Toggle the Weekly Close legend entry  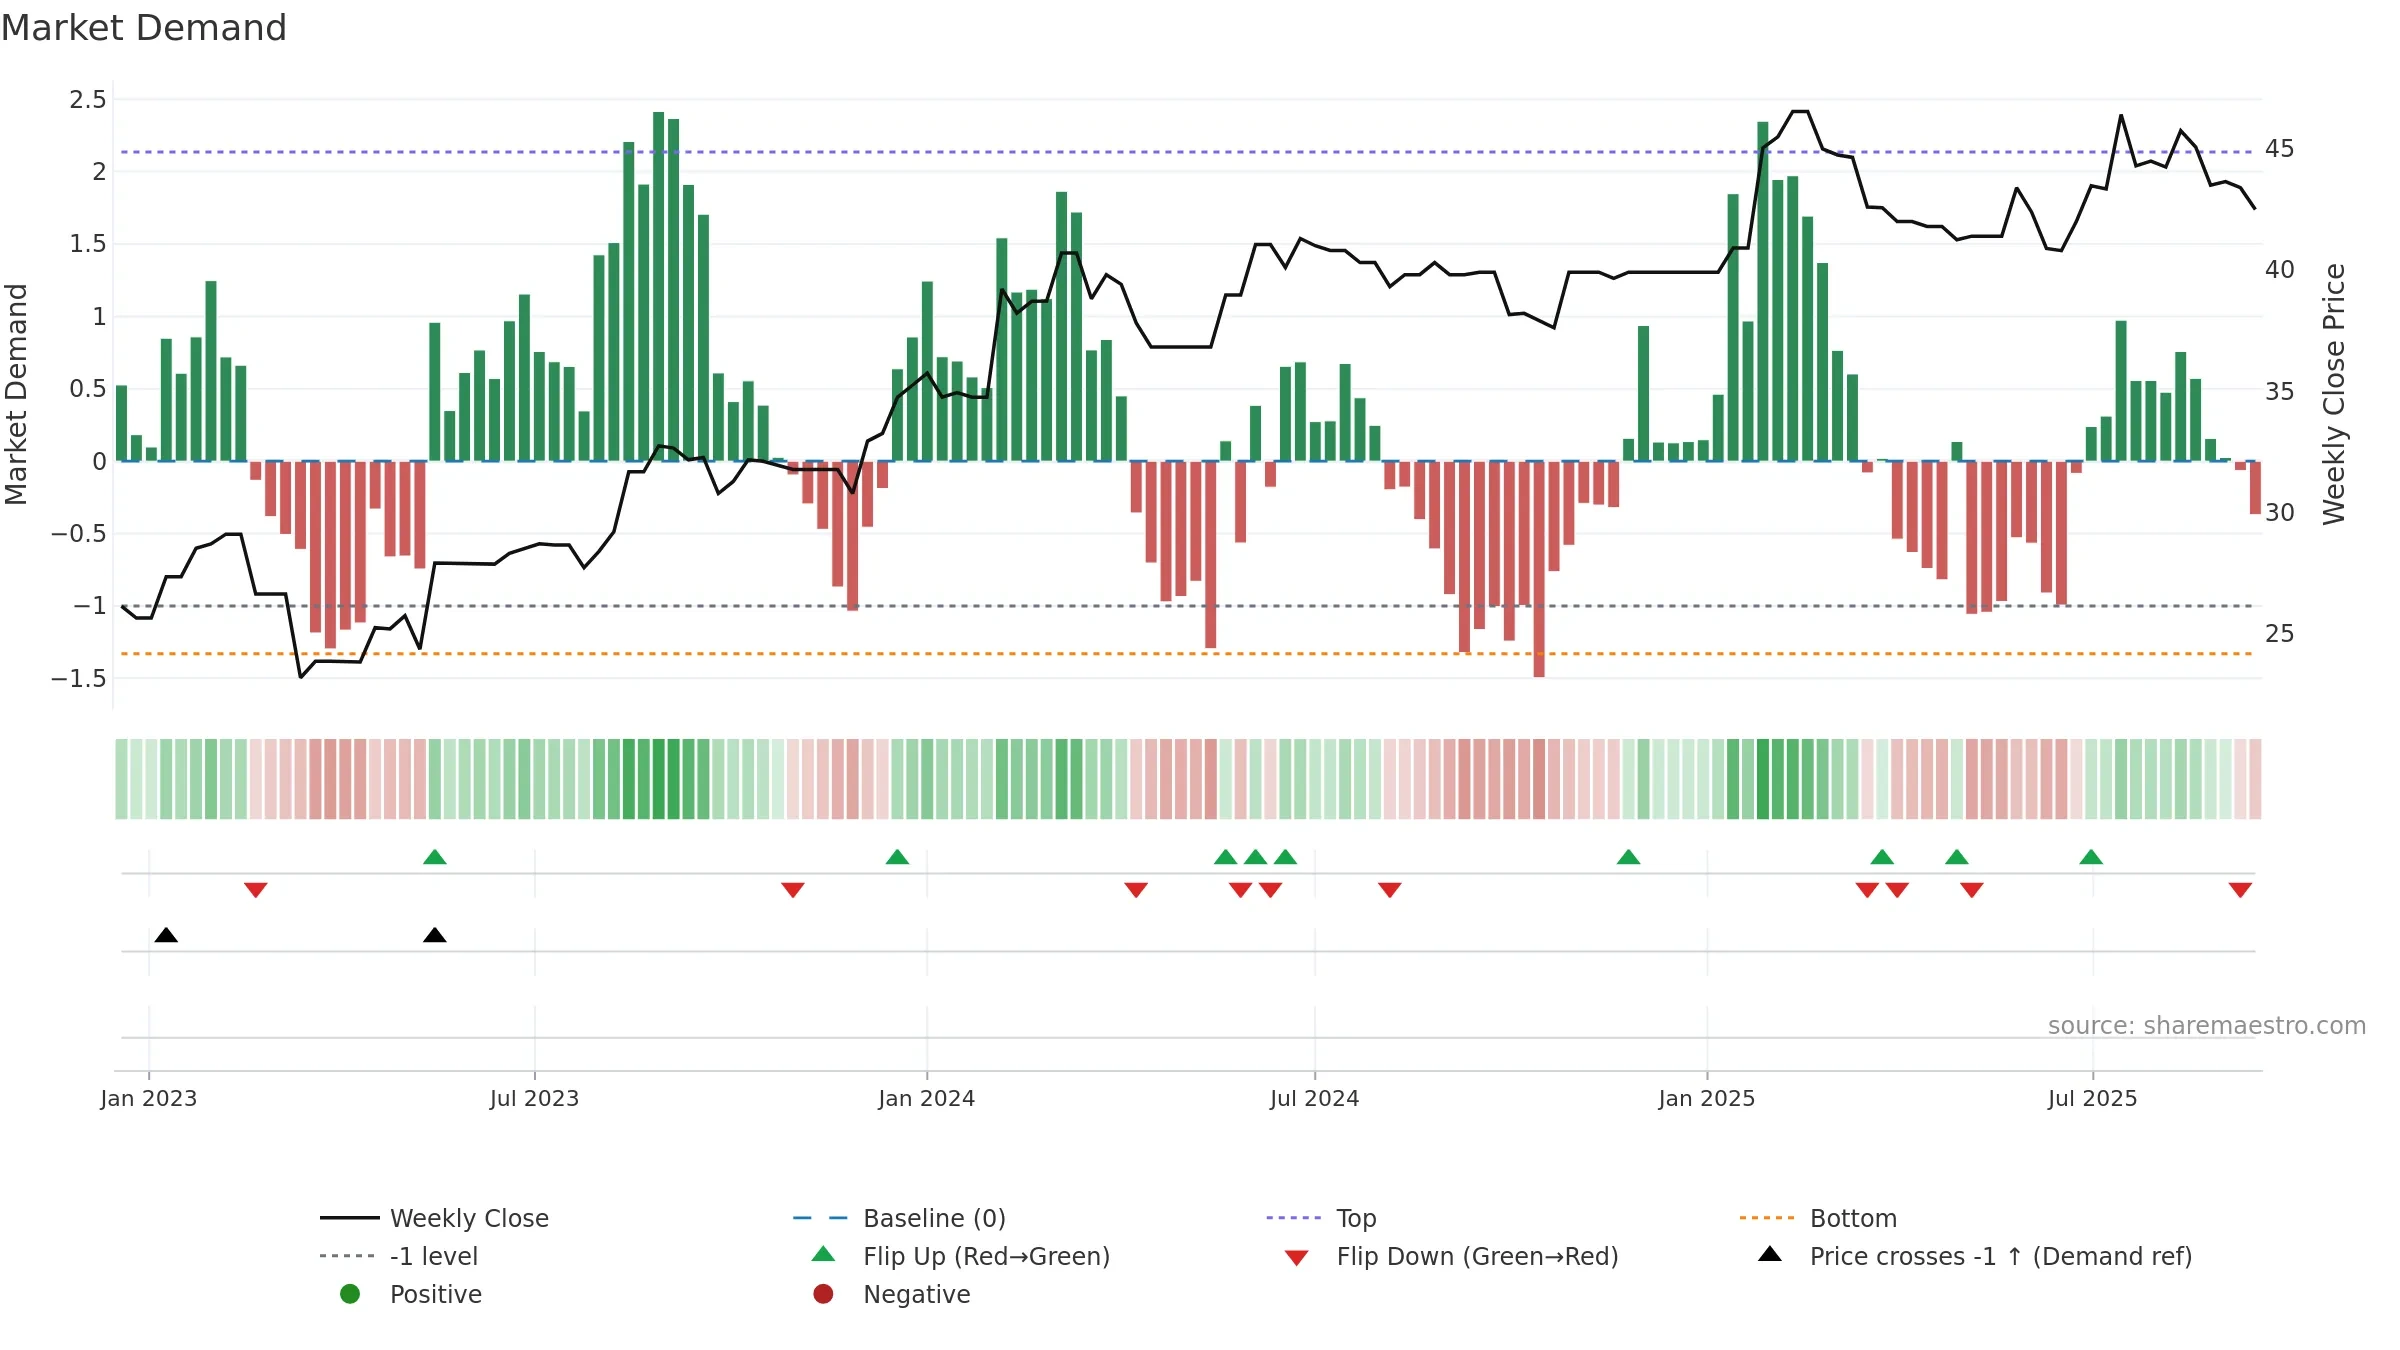tap(434, 1218)
